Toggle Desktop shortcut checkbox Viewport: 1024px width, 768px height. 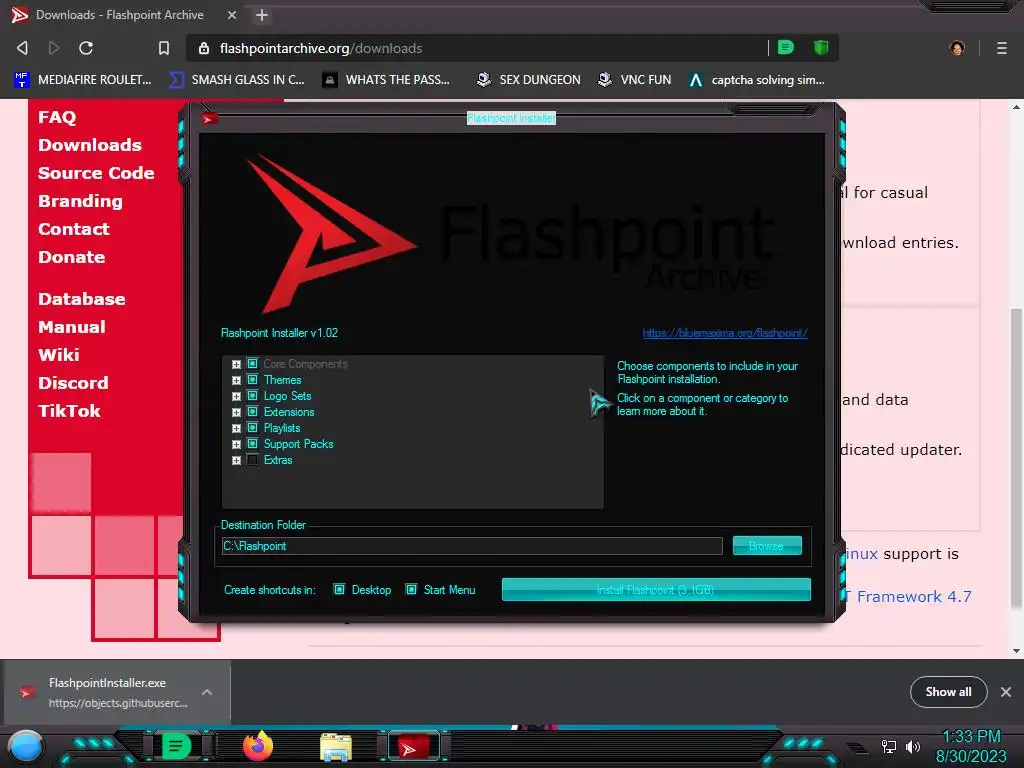click(339, 590)
